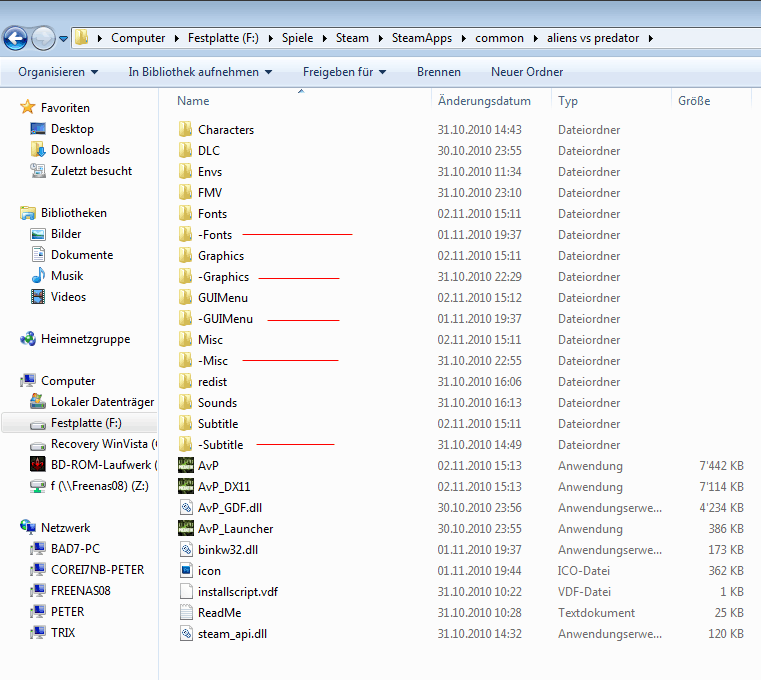Select Favoriten star icon in sidebar

pos(28,107)
